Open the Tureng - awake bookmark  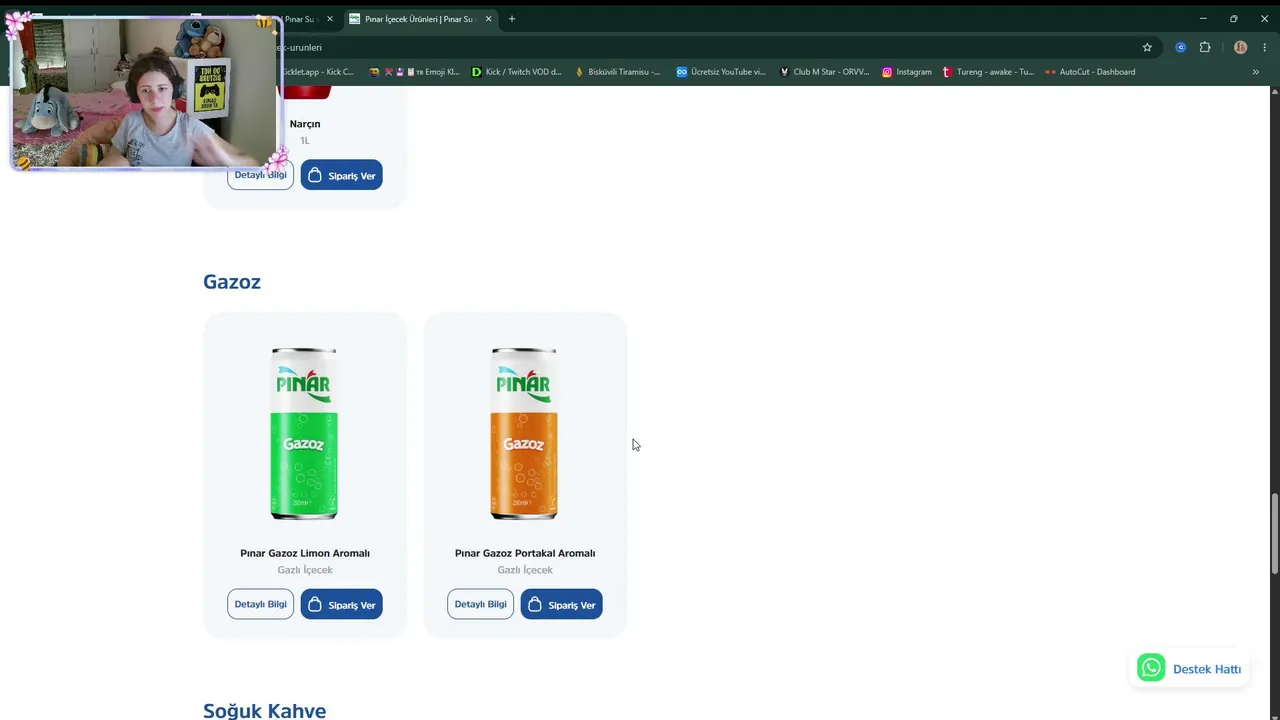(x=988, y=72)
